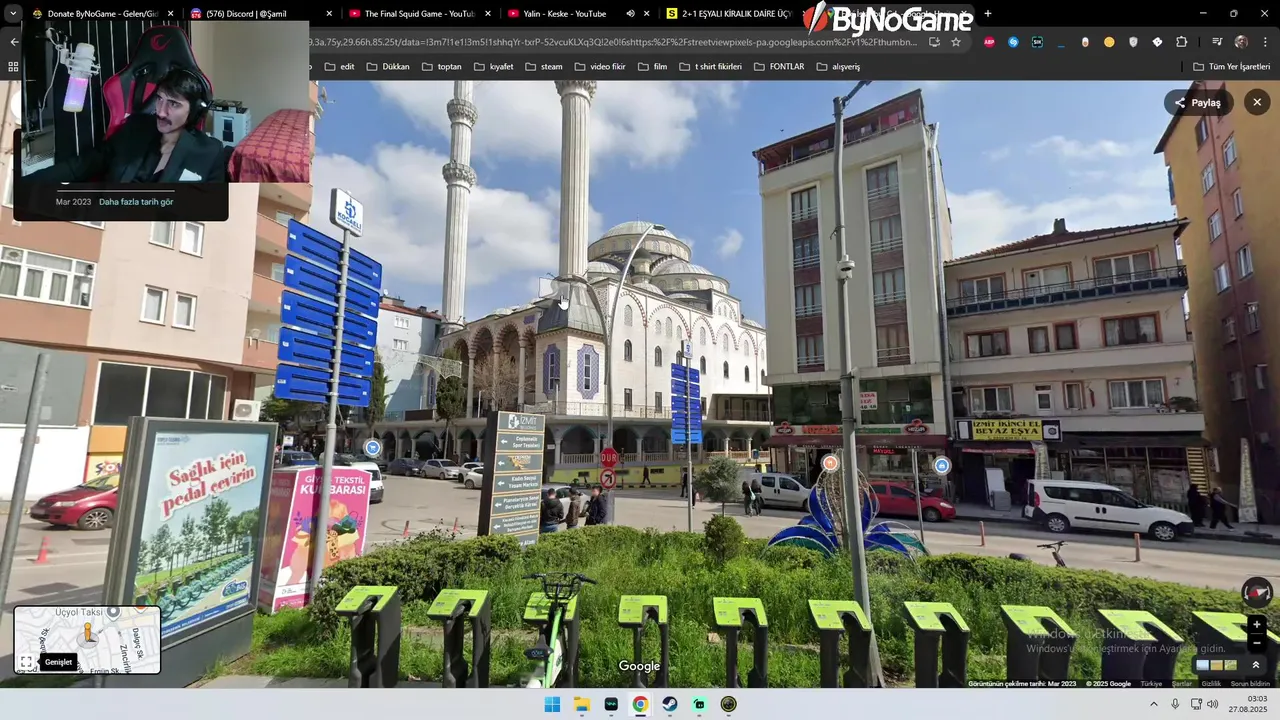Open Steam from the taskbar

670,704
